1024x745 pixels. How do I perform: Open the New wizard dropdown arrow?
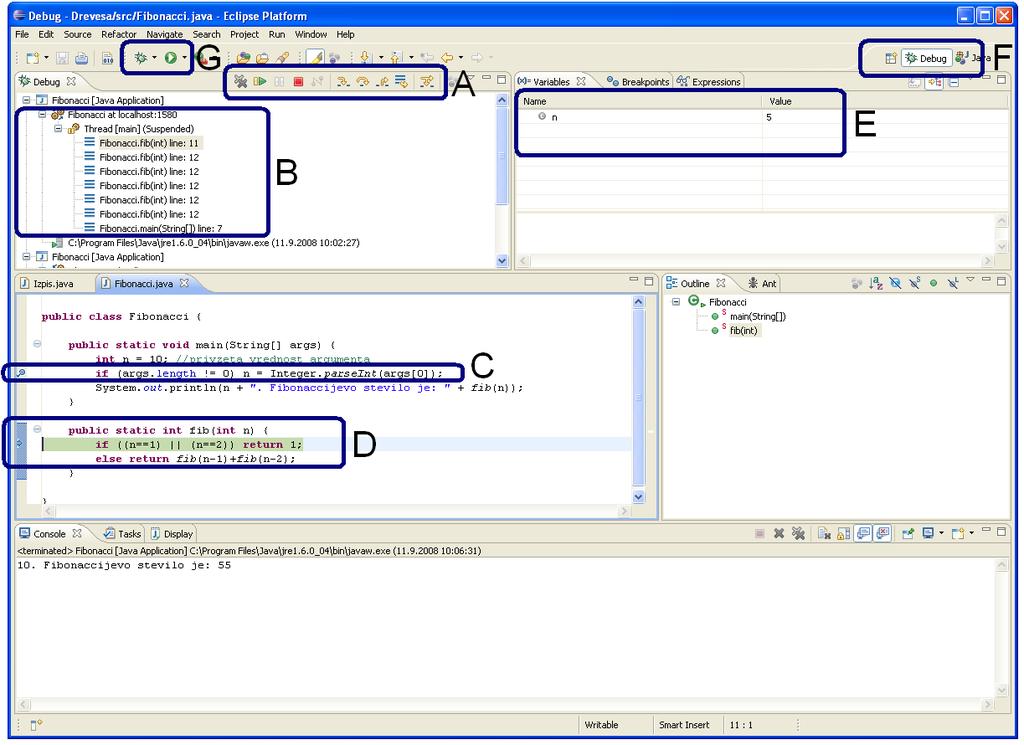(46, 58)
